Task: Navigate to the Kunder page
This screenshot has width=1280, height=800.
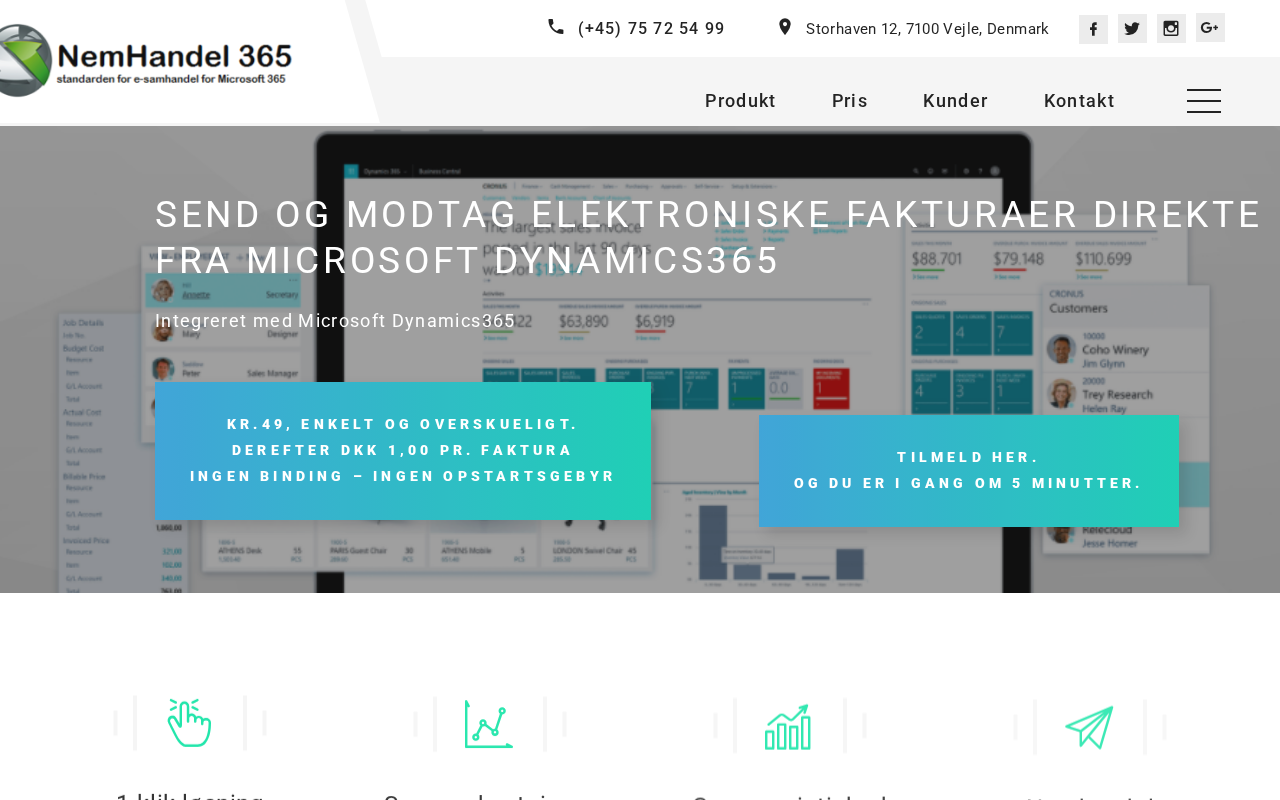Action: pyautogui.click(x=955, y=101)
